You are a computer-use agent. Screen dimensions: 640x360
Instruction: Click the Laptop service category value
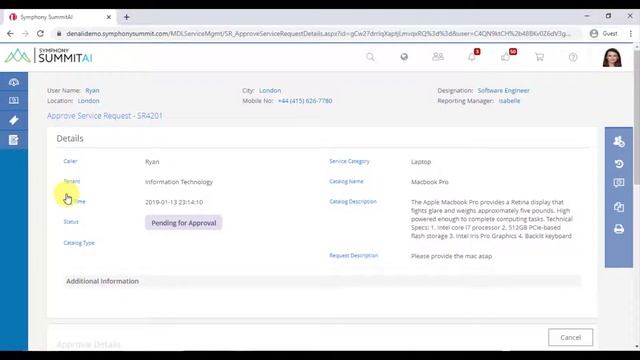(421, 162)
